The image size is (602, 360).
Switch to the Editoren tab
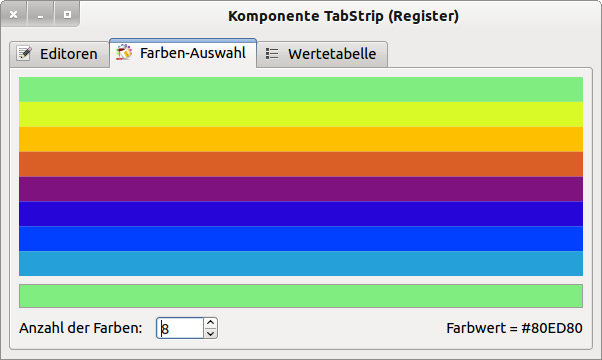coord(60,54)
